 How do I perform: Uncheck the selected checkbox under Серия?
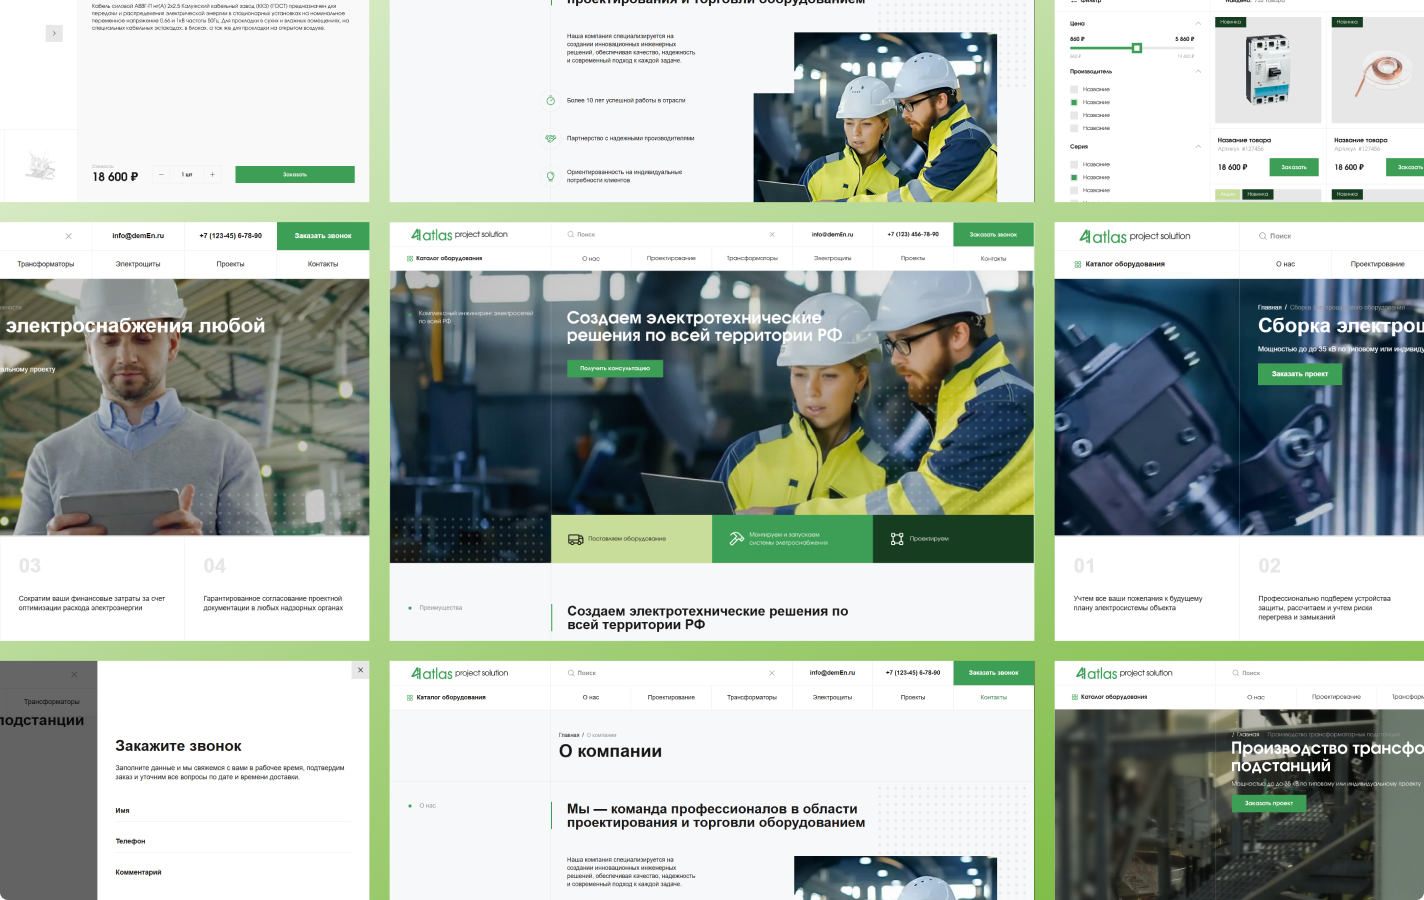pos(1074,177)
